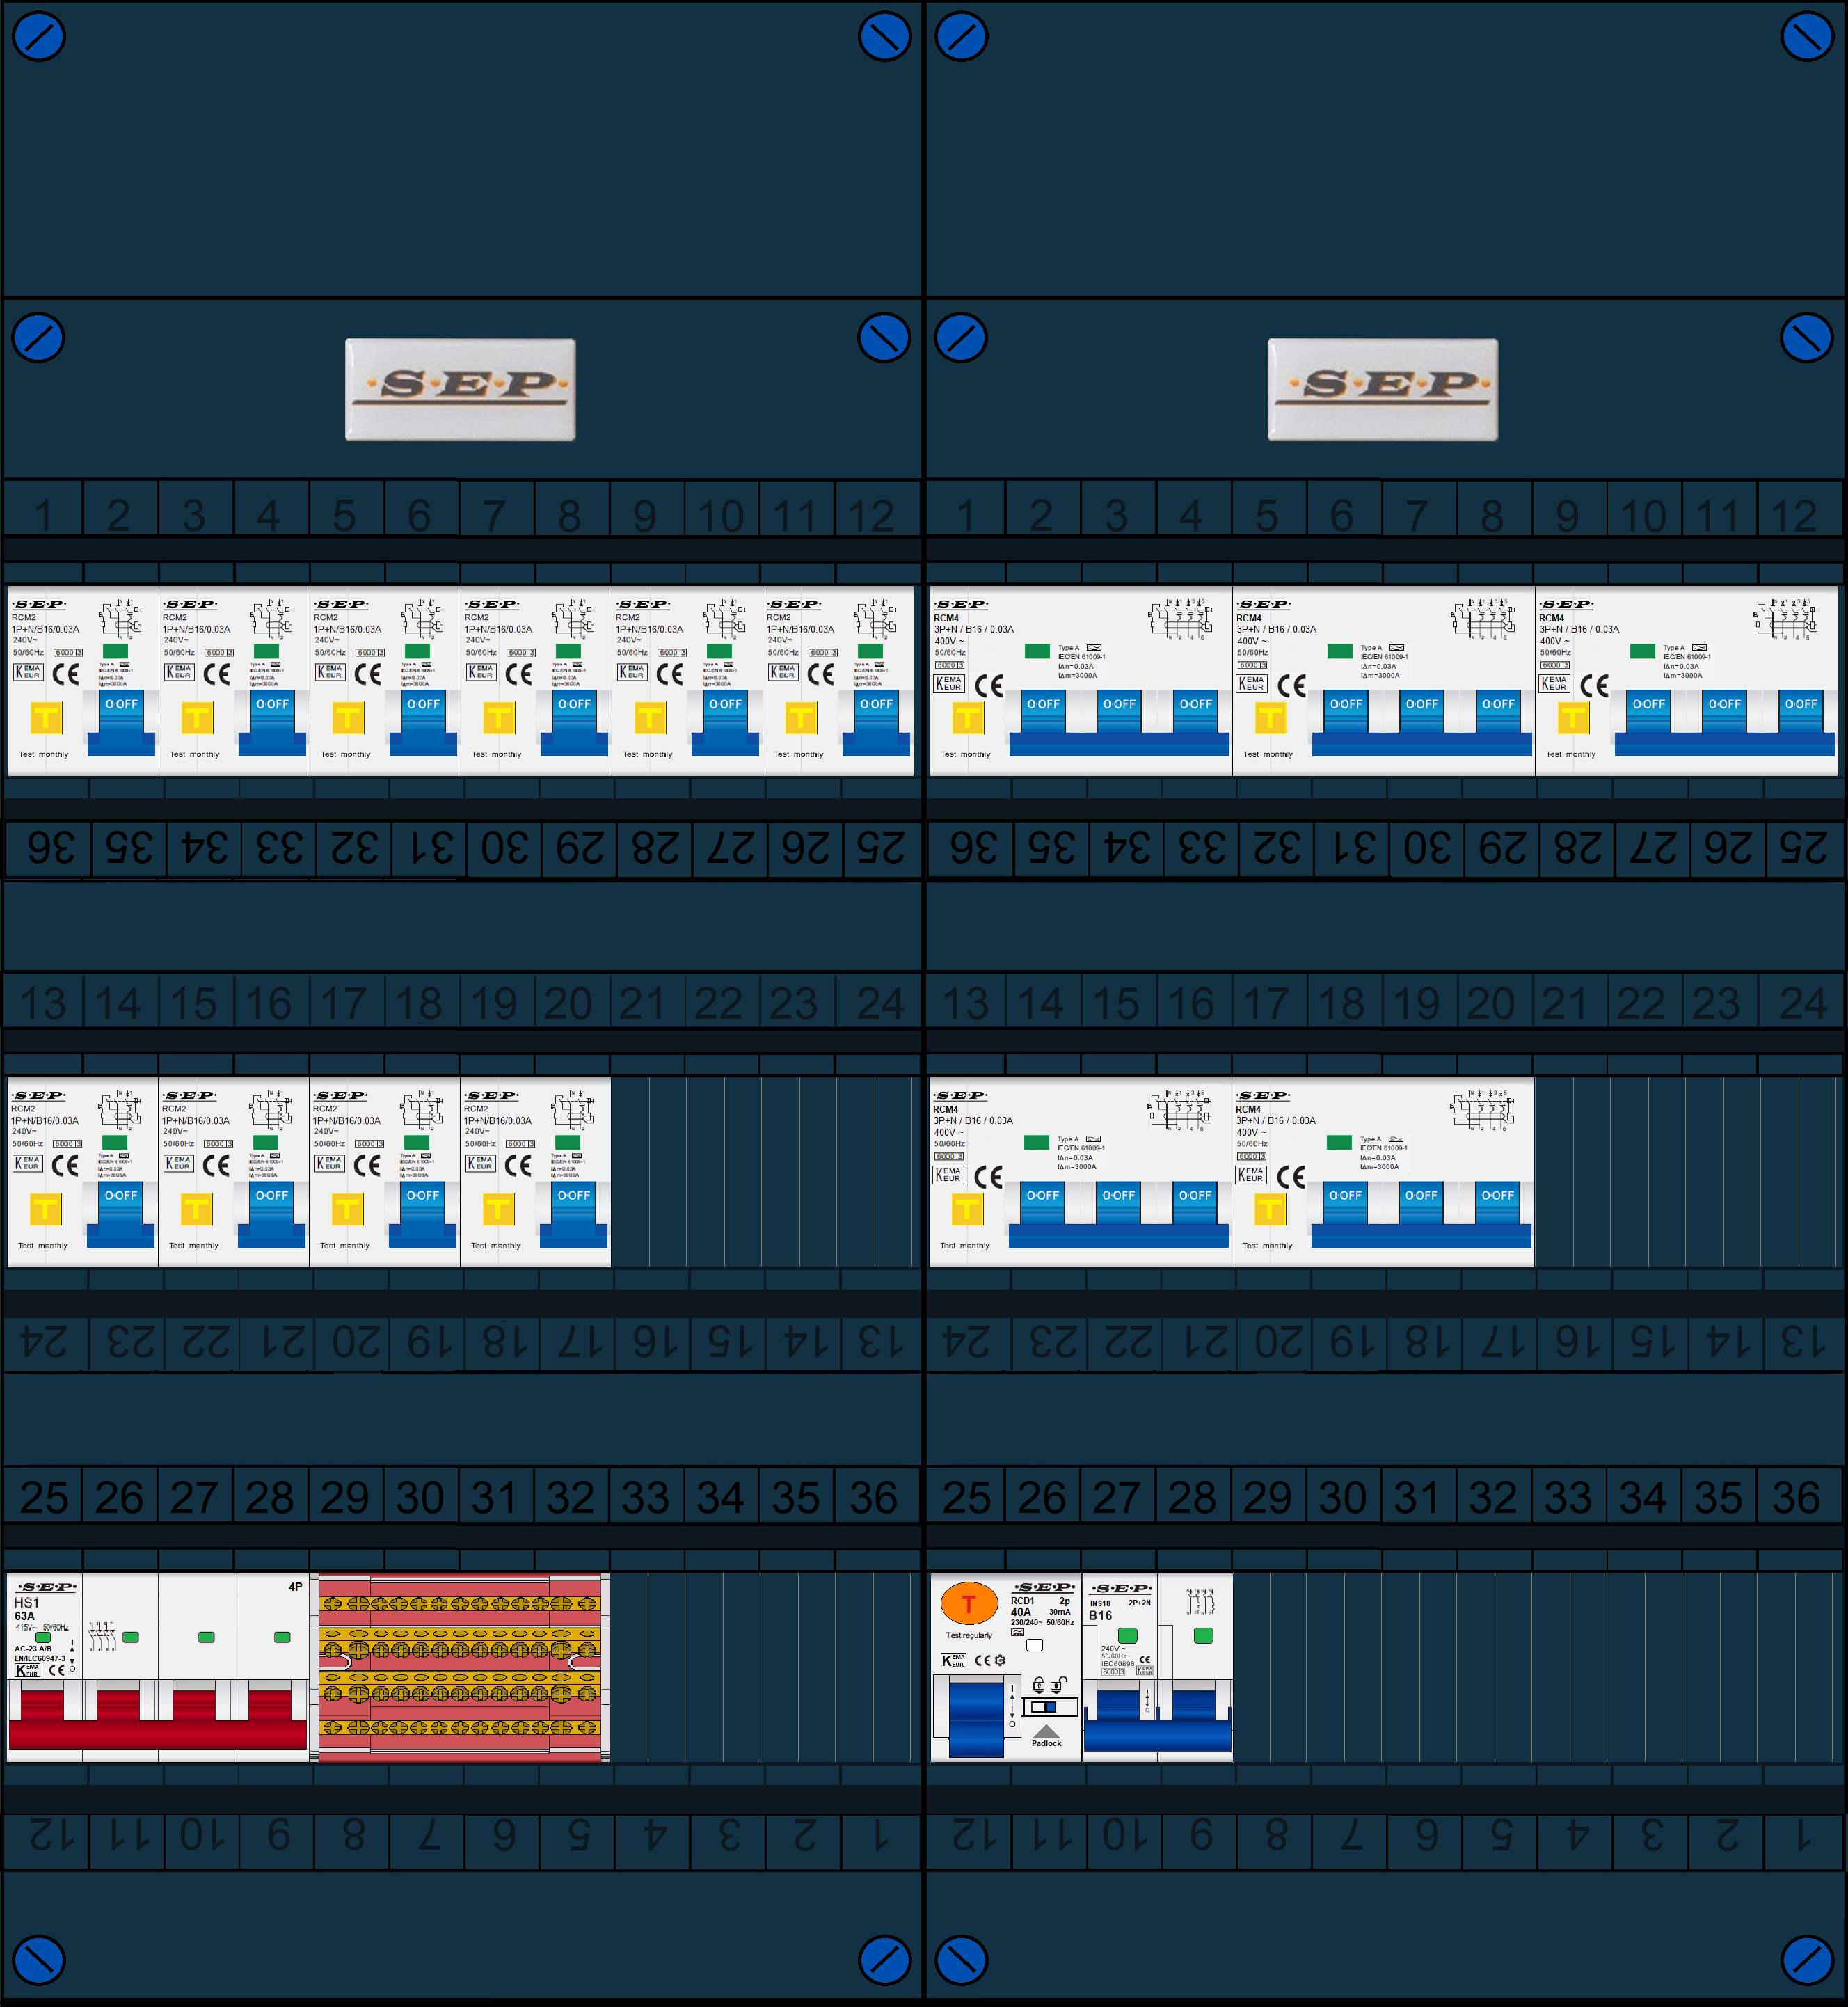The image size is (1848, 2007).
Task: Click 'INS18 B16' label in right panel
Action: [x=1100, y=1609]
